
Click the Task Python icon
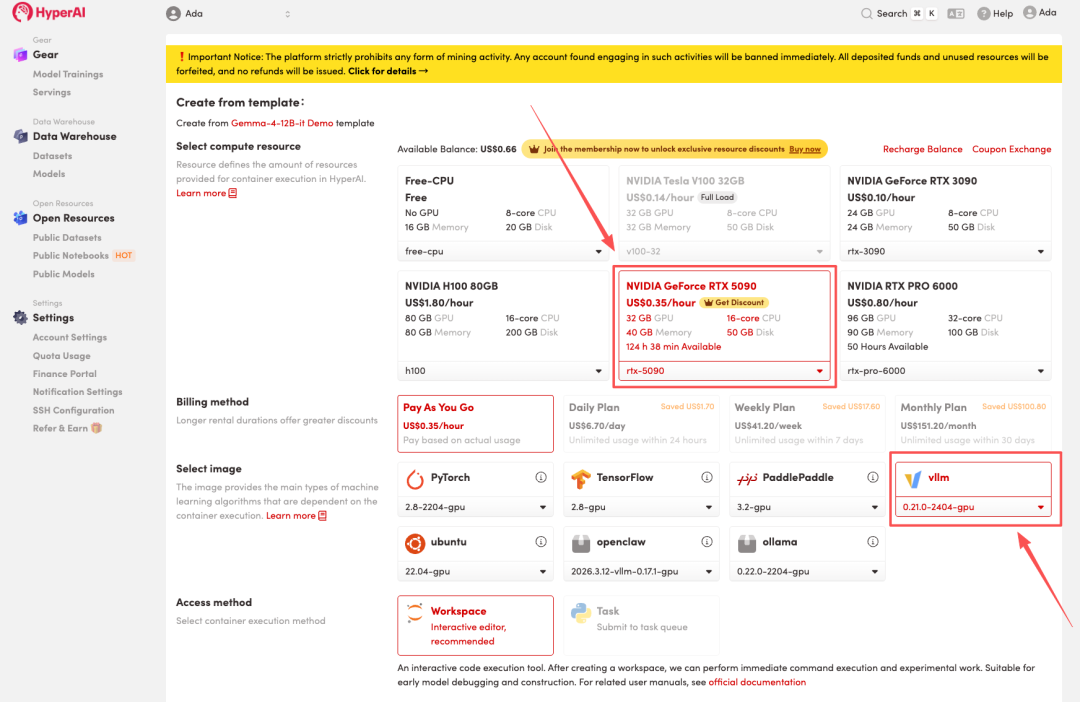click(x=581, y=612)
